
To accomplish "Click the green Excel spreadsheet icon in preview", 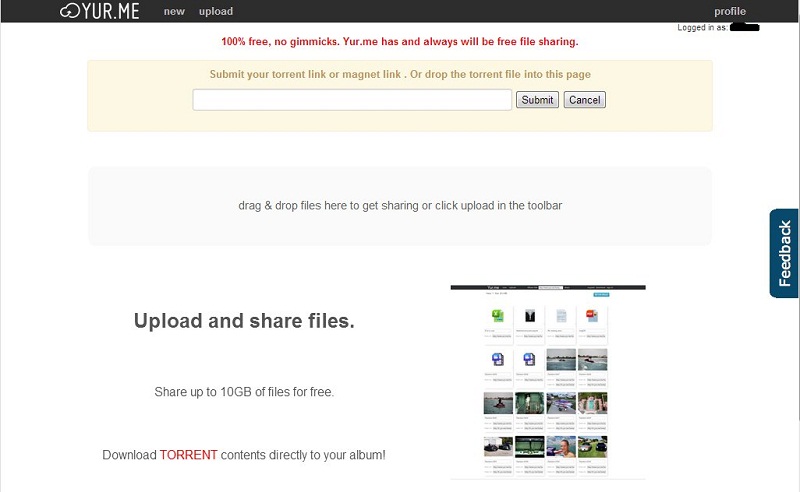I will click(497, 316).
